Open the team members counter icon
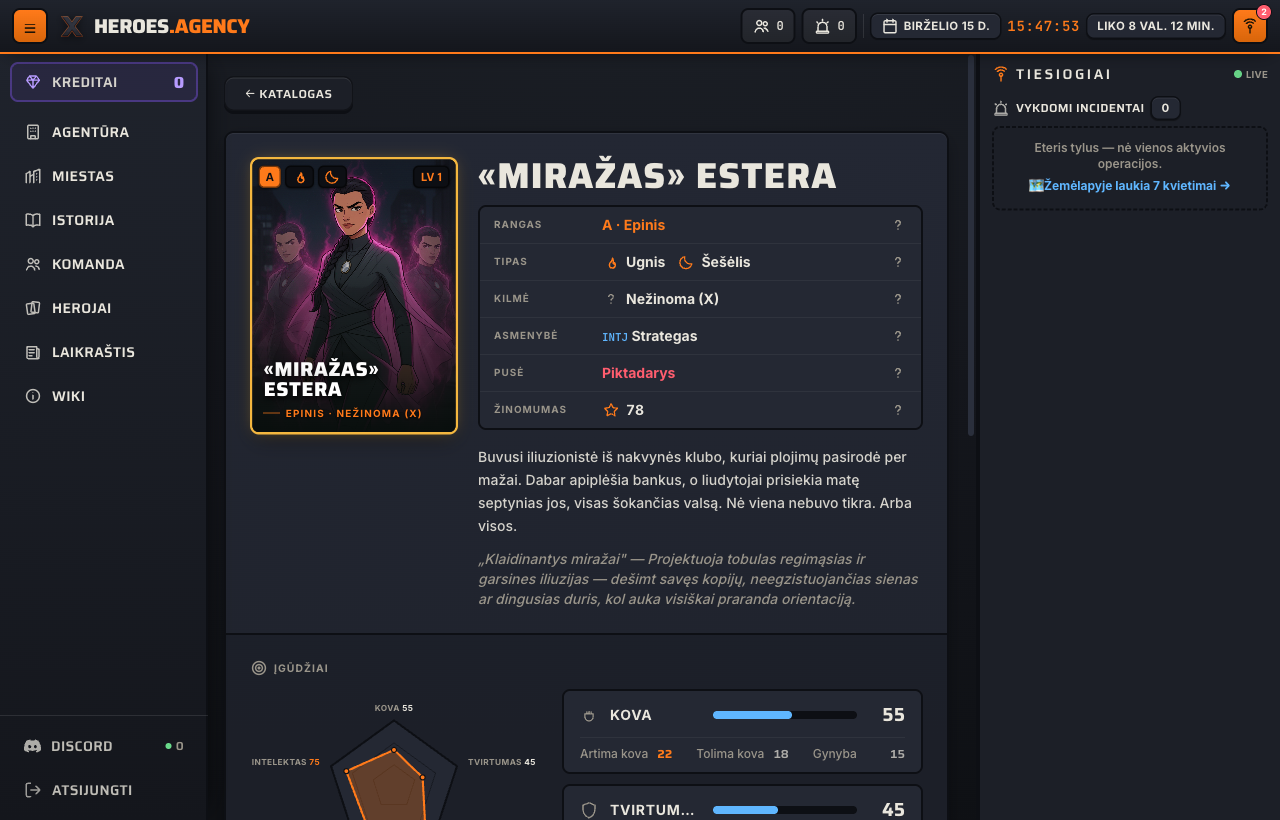1280x820 pixels. (x=768, y=26)
